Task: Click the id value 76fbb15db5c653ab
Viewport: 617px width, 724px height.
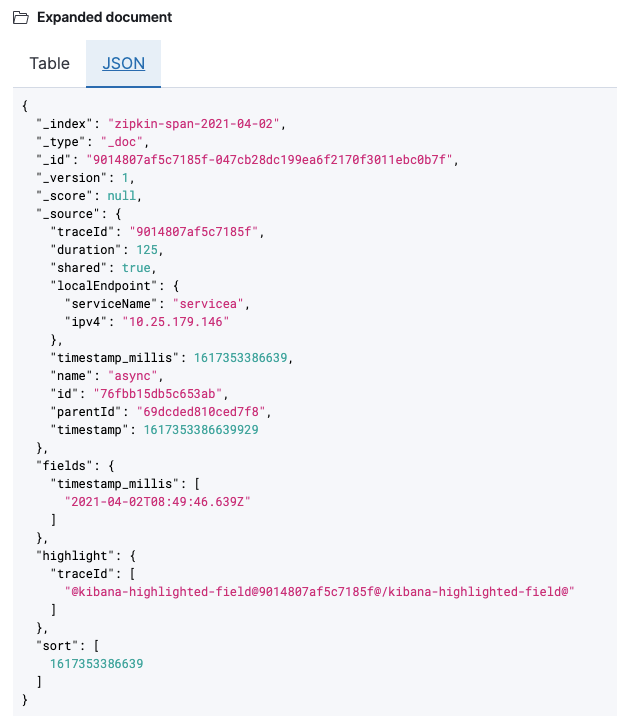Action: click(157, 394)
